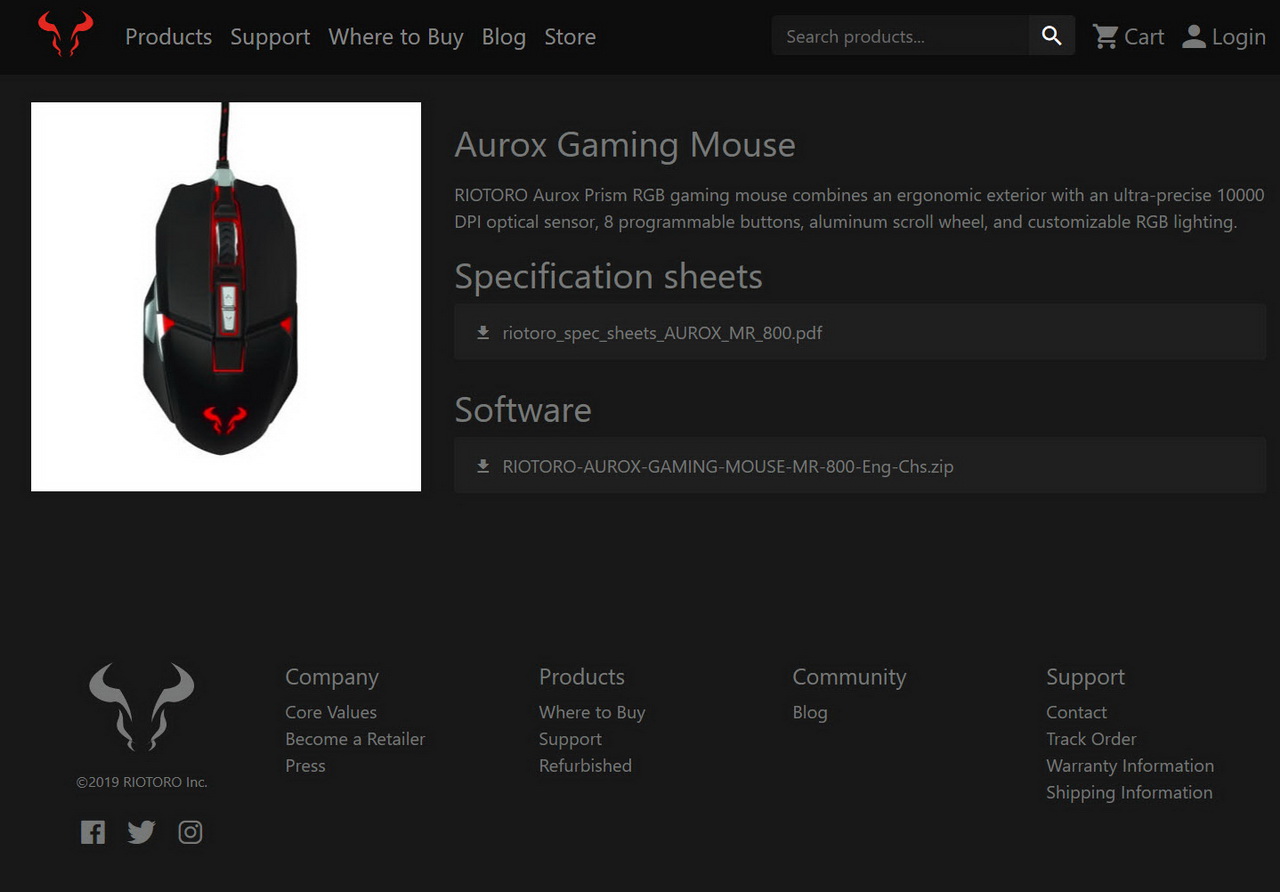
Task: Click the grey footer bull logo
Action: pyautogui.click(x=142, y=707)
